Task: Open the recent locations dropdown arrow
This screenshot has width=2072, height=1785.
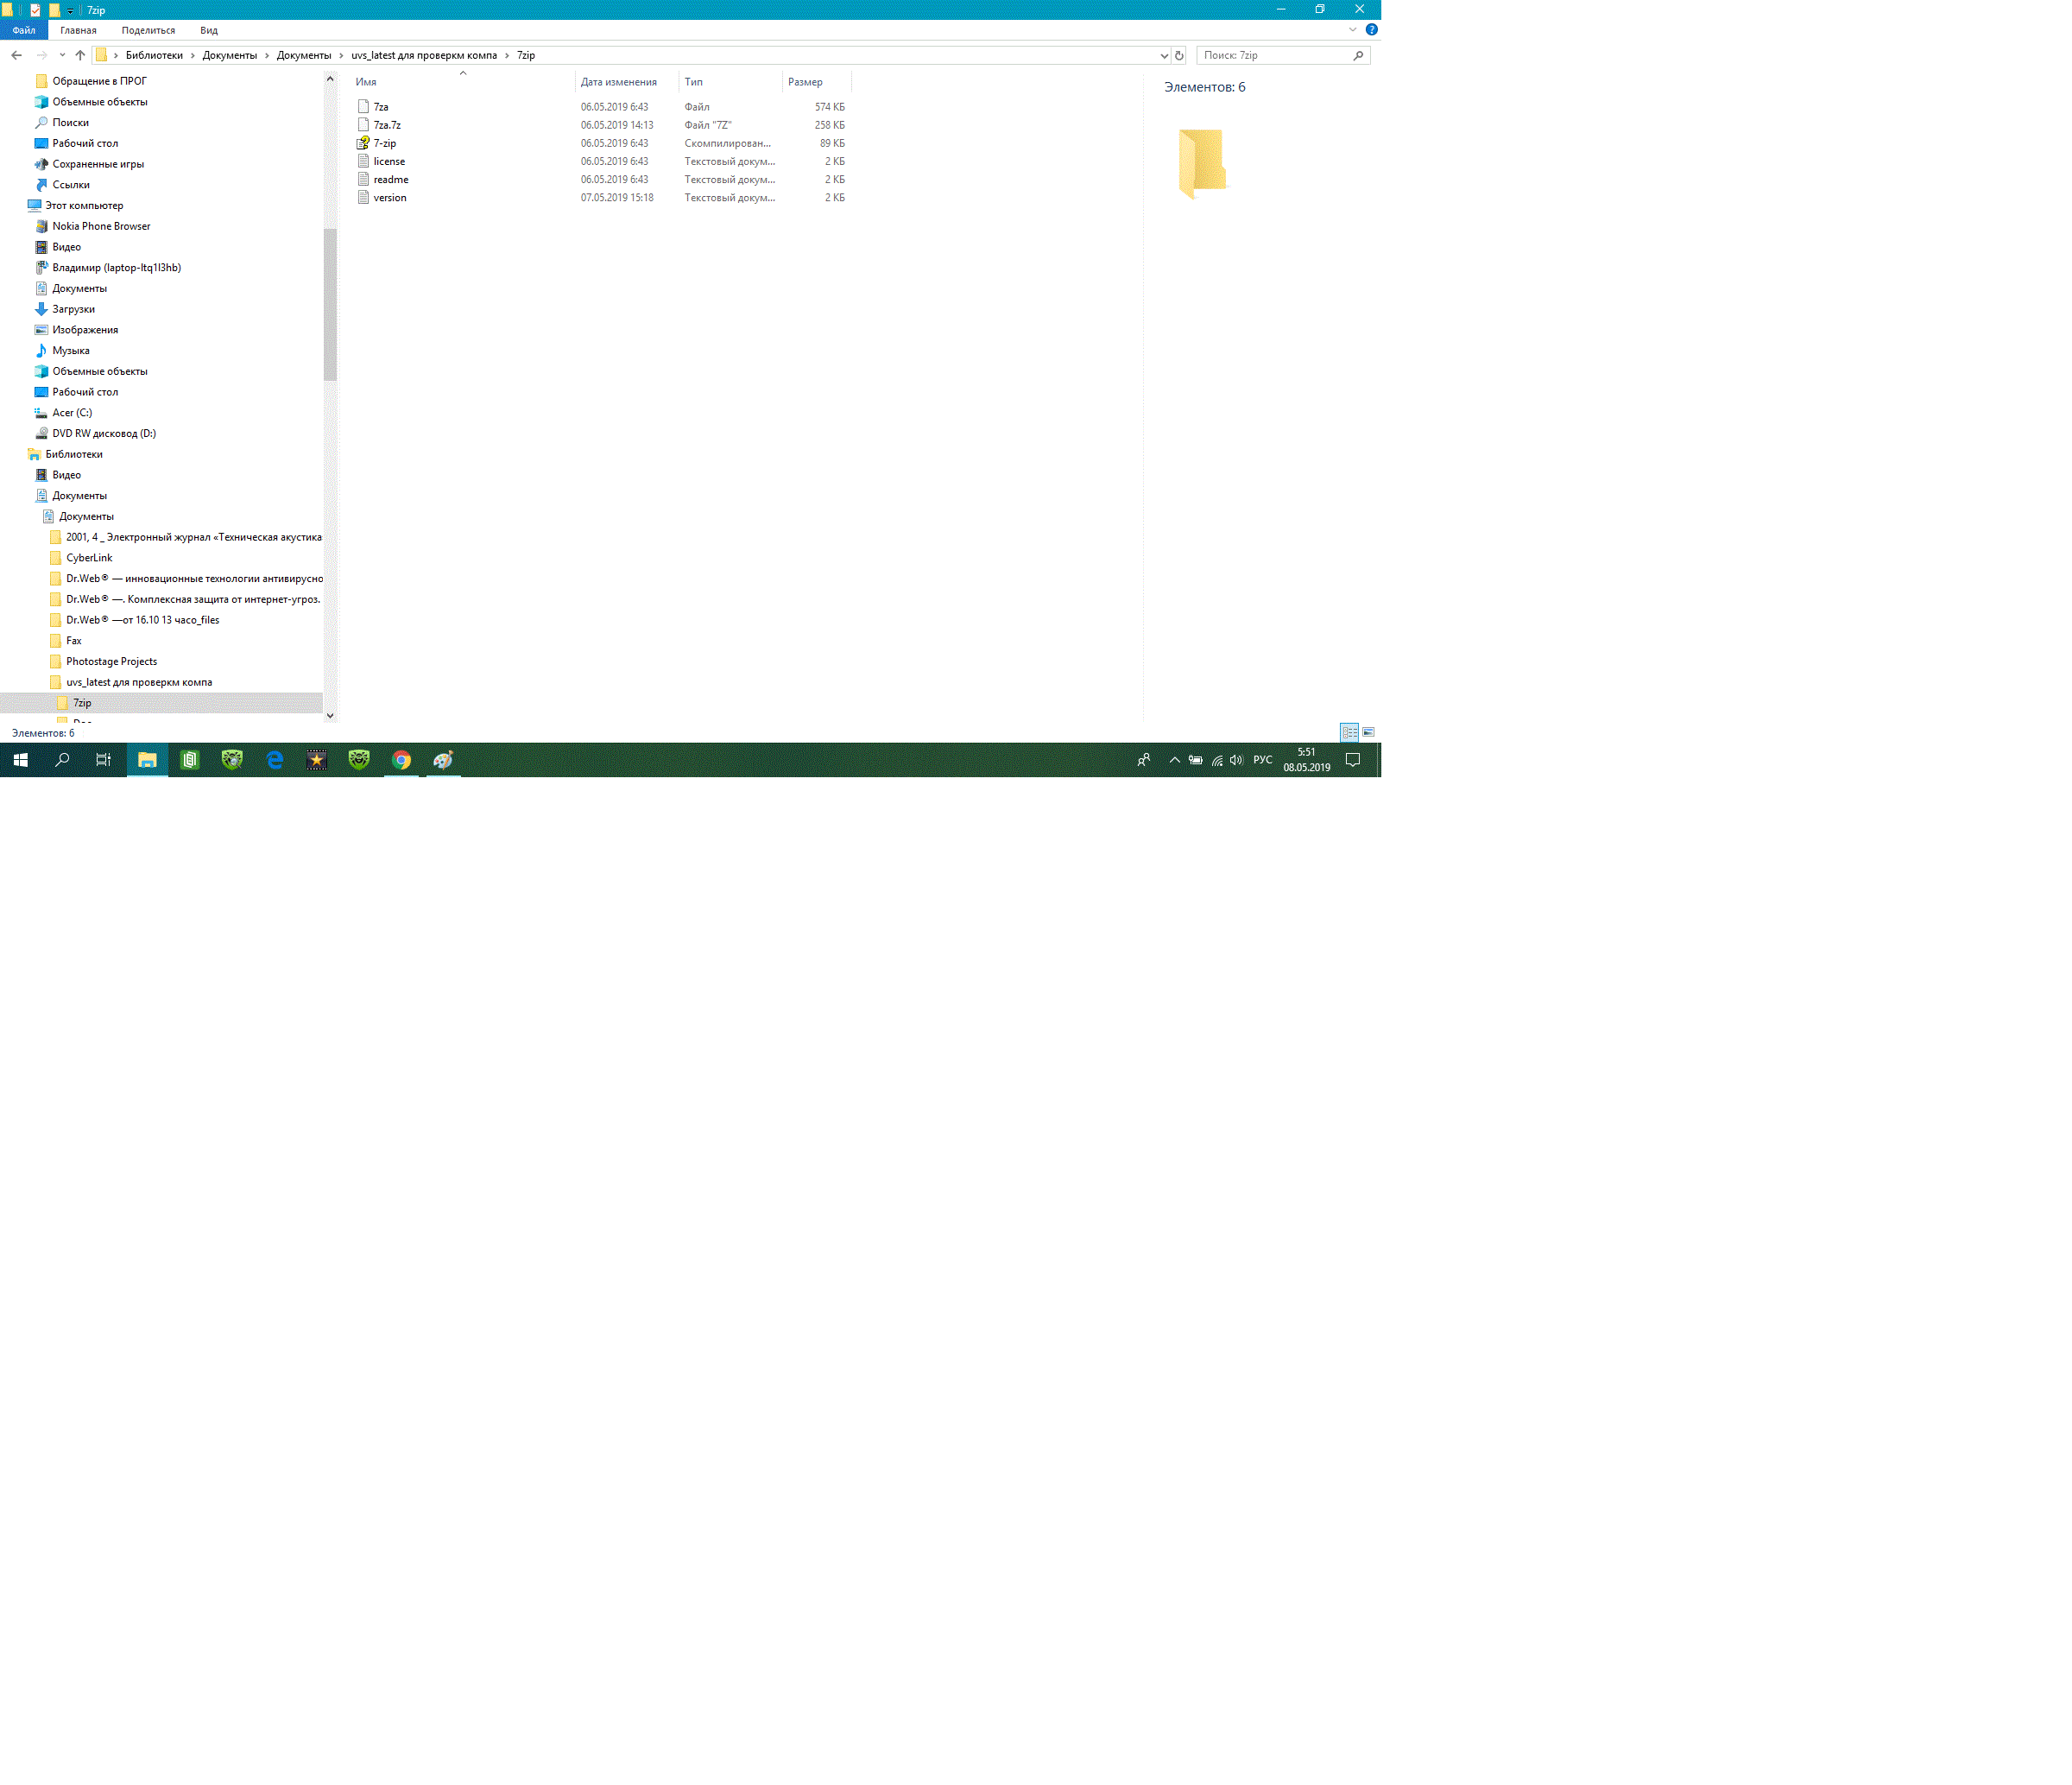Action: (62, 55)
